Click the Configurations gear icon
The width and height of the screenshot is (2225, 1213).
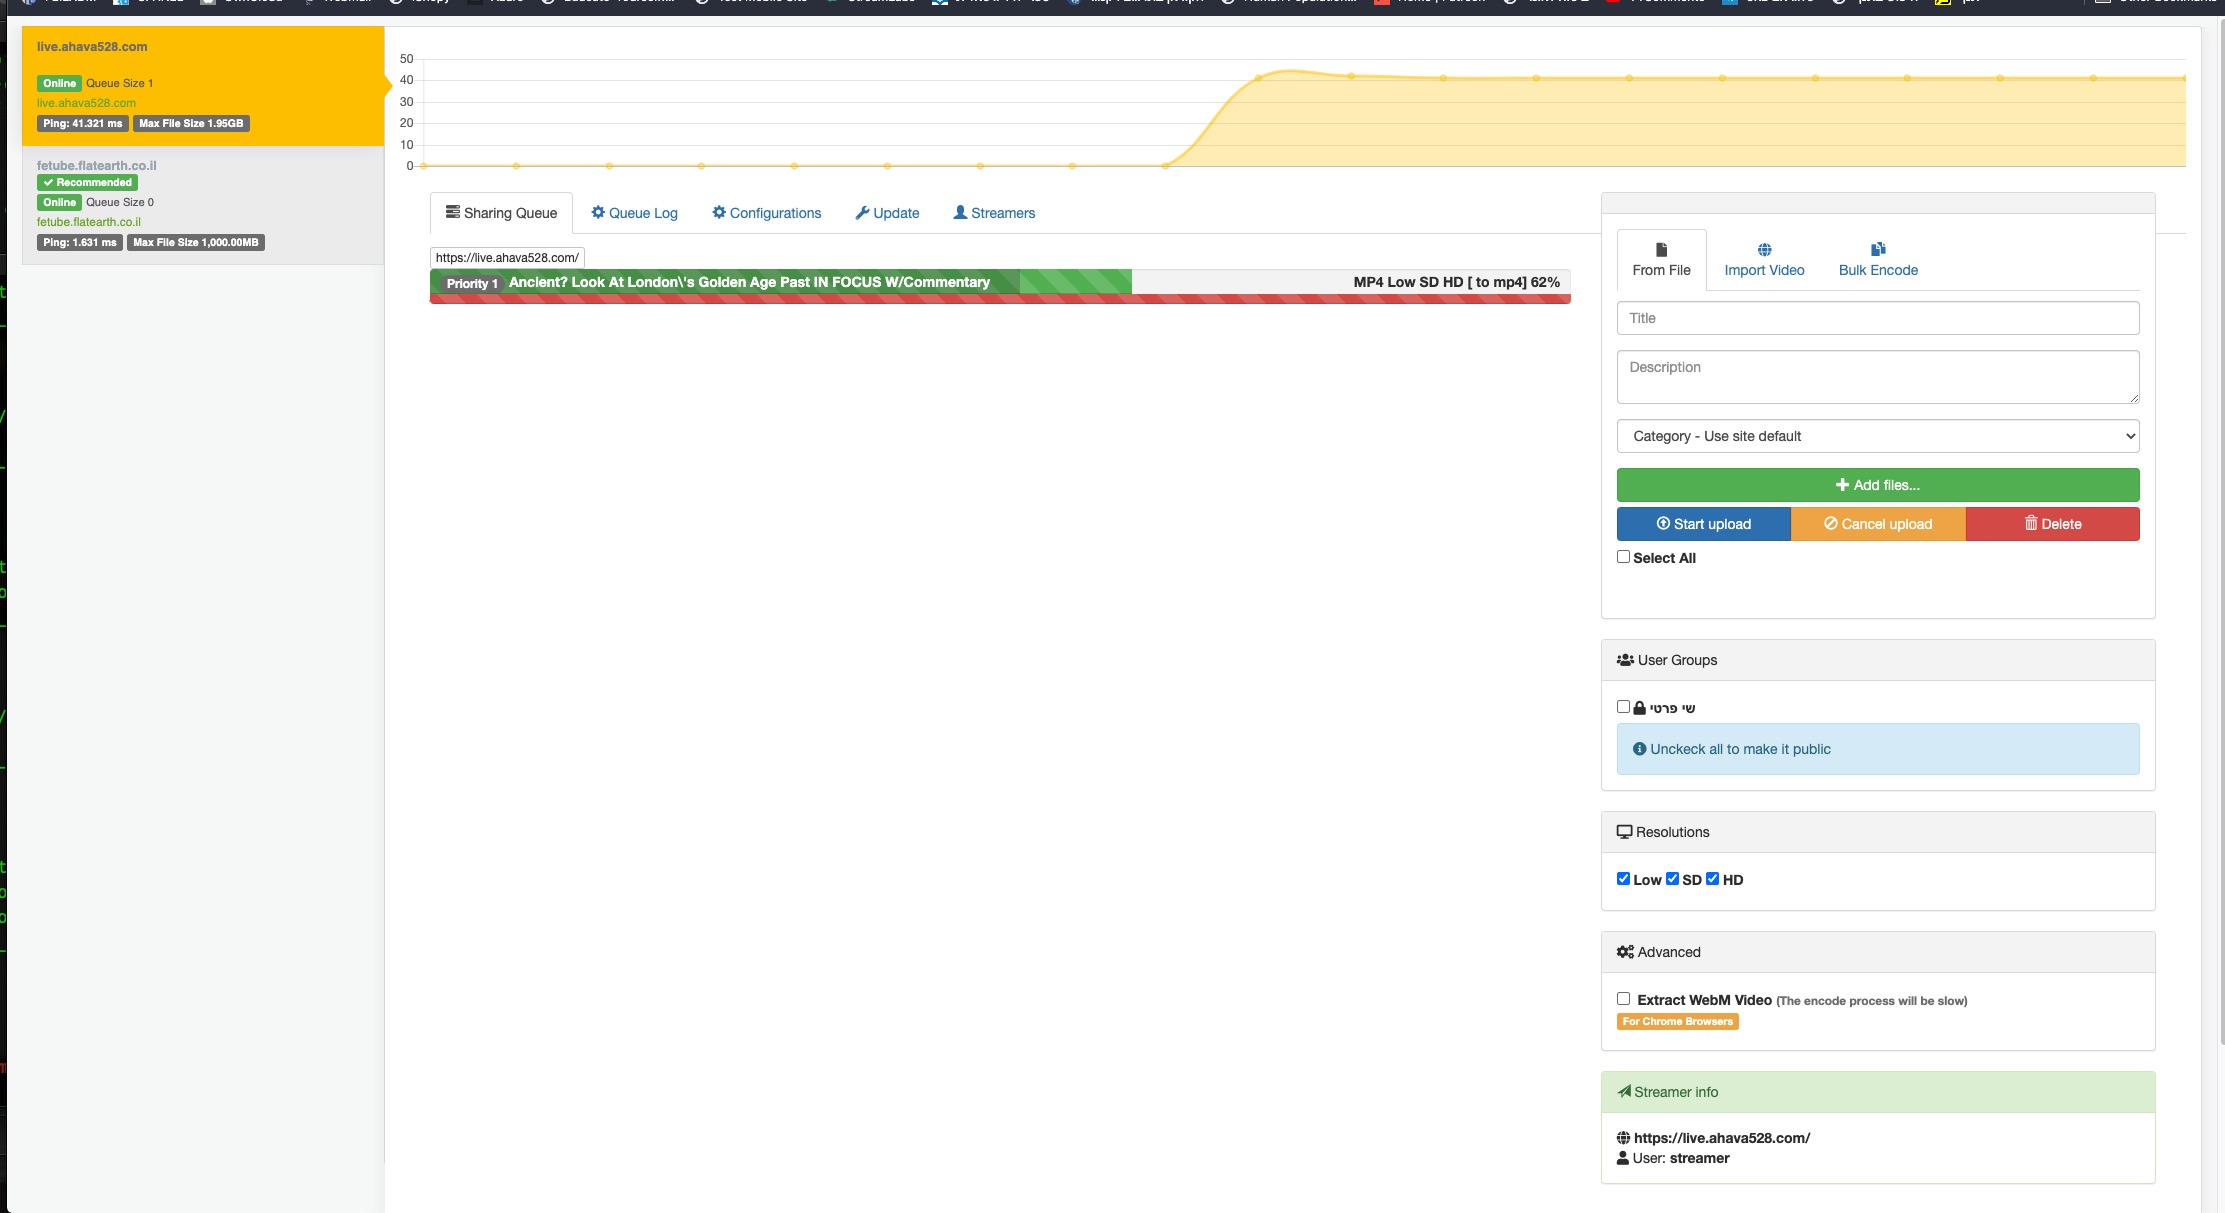pyautogui.click(x=719, y=212)
